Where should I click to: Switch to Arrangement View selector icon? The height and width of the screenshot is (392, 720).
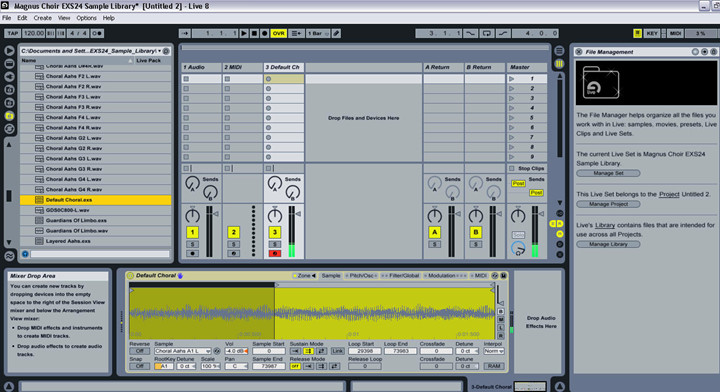click(x=559, y=50)
